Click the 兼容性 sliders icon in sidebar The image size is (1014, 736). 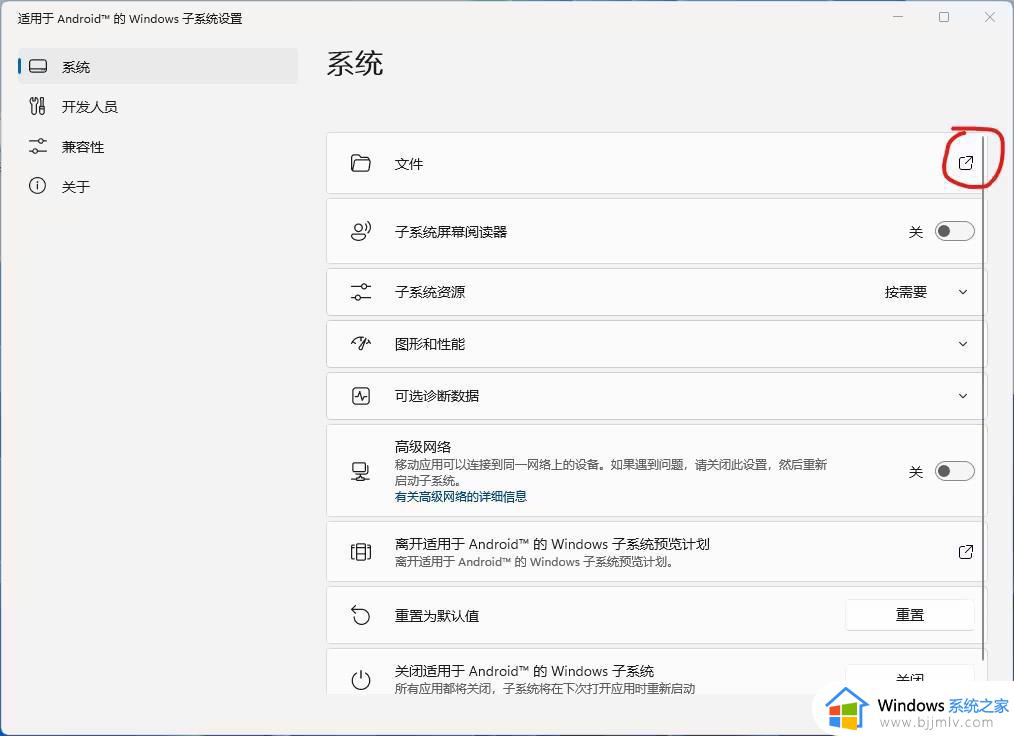(x=38, y=146)
